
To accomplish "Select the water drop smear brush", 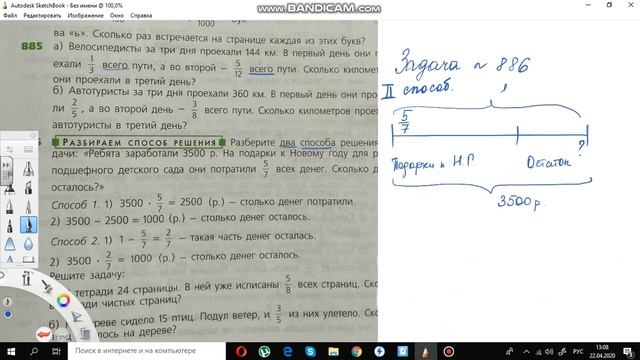I will (x=28, y=244).
